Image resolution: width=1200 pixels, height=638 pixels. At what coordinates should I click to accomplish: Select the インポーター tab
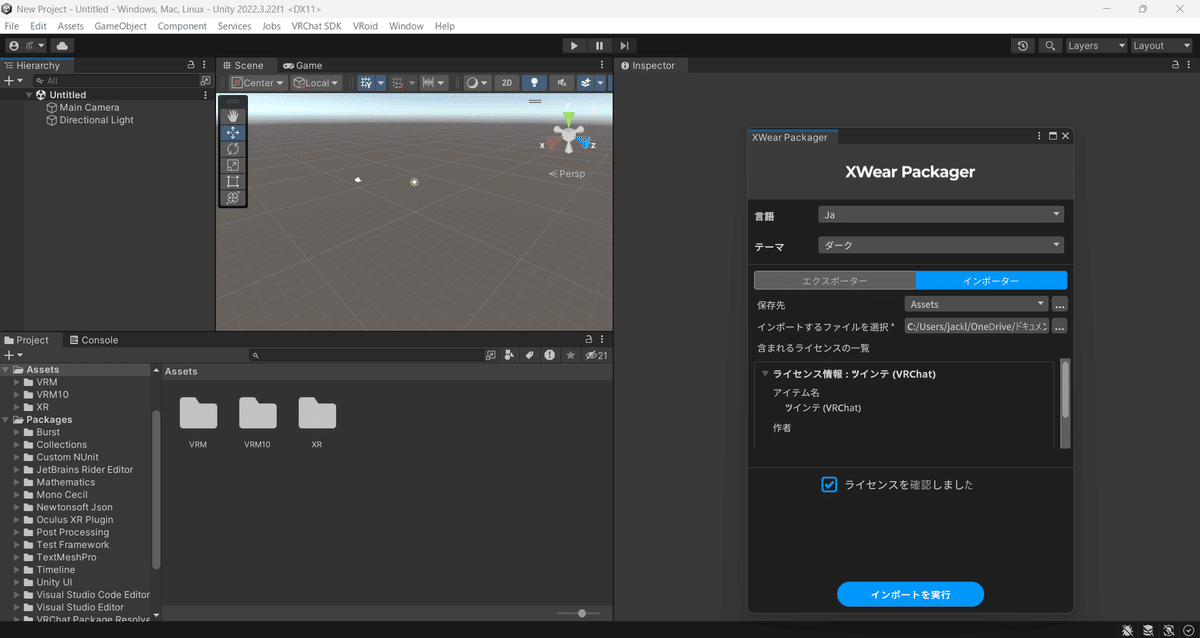(991, 281)
